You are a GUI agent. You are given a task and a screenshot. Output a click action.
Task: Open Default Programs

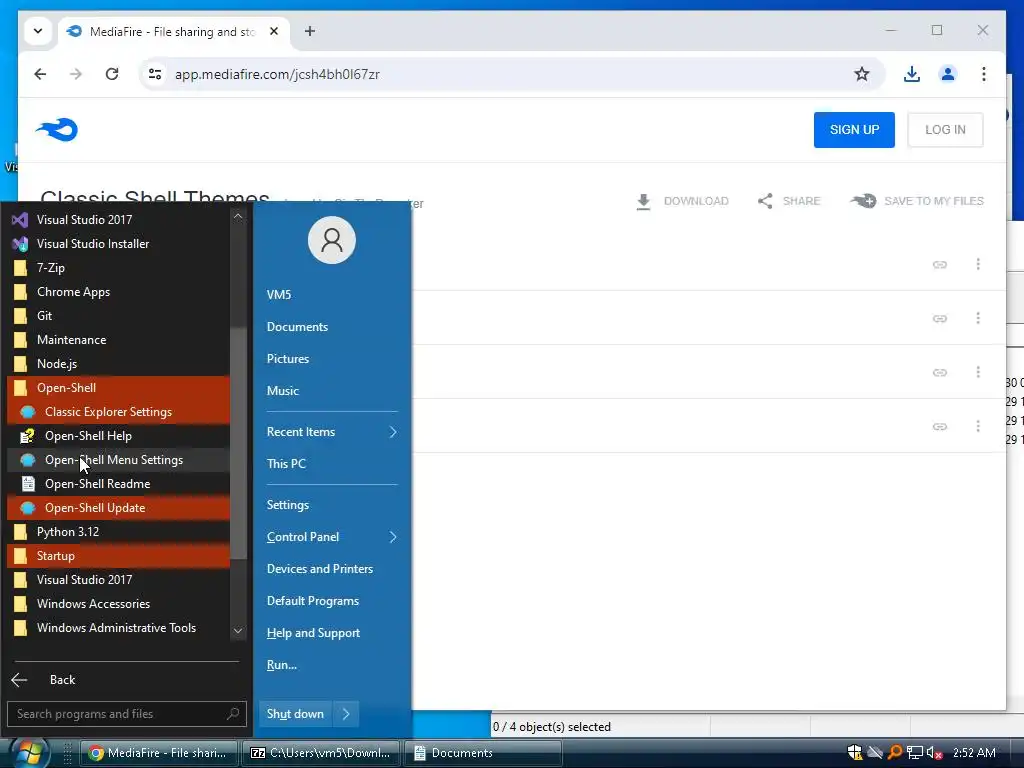(332, 601)
